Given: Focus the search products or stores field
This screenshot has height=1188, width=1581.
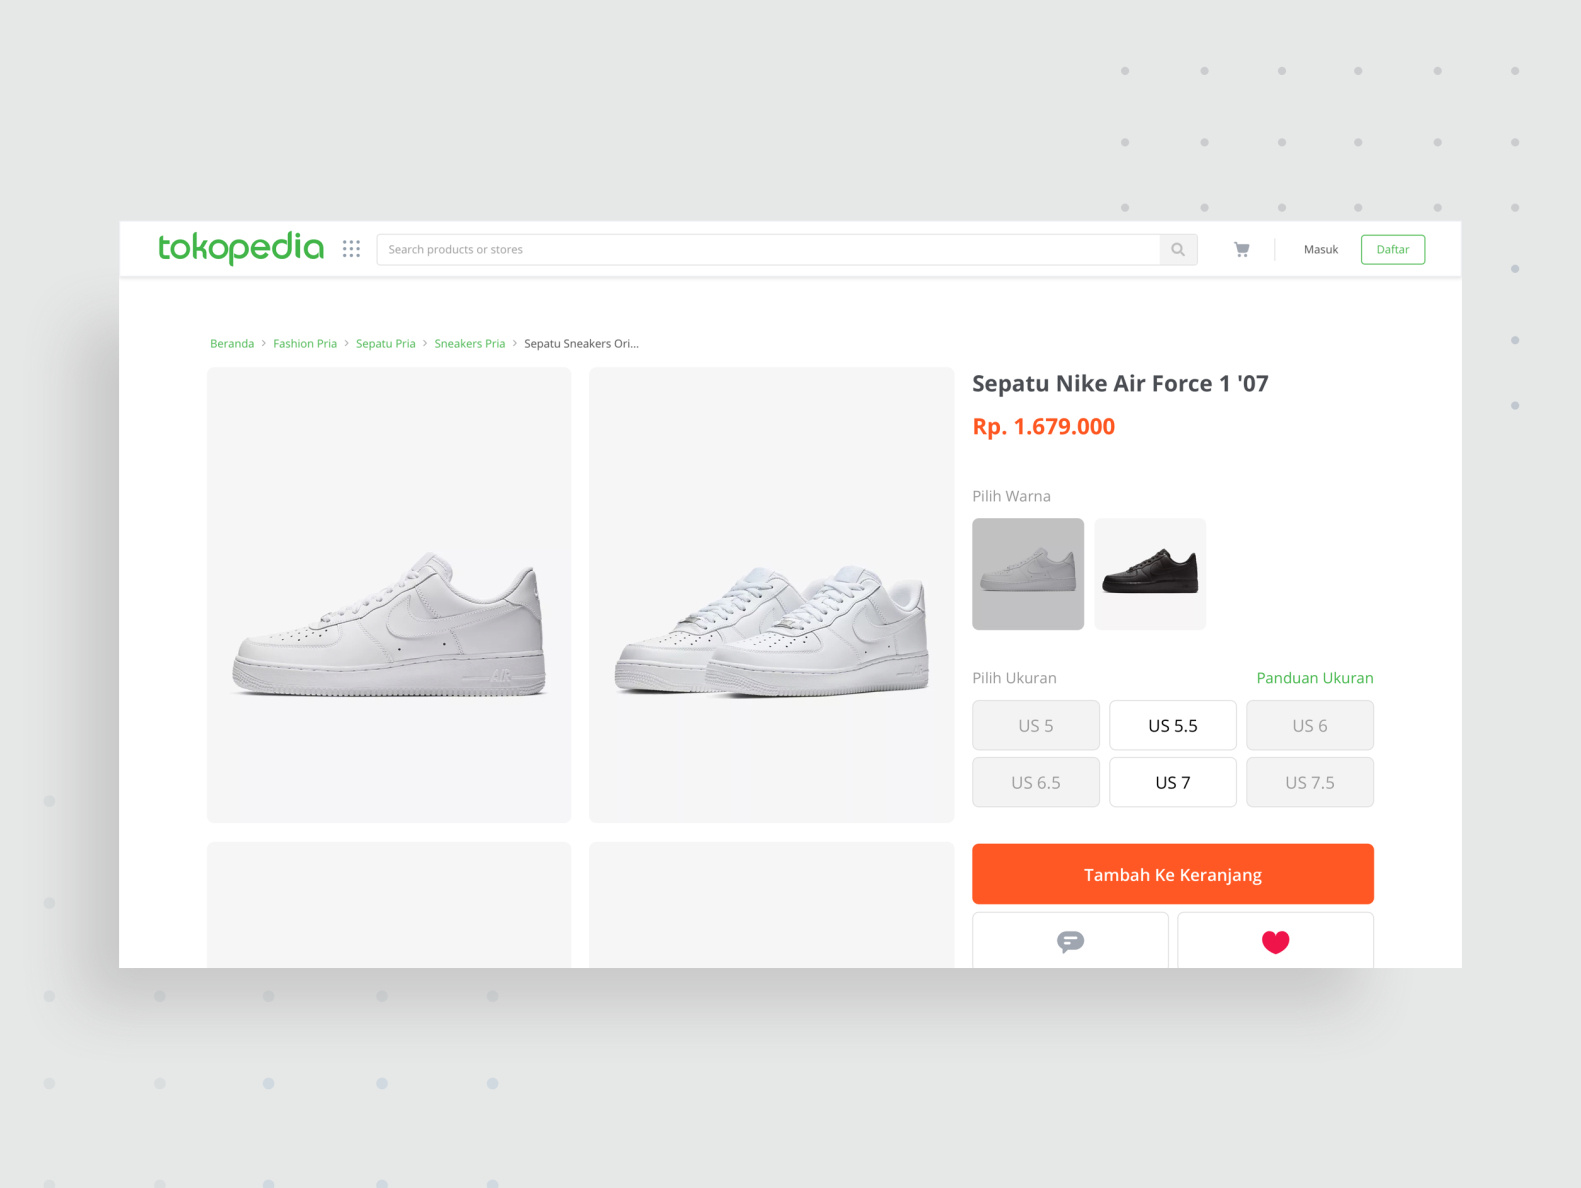Looking at the screenshot, I should click(768, 250).
